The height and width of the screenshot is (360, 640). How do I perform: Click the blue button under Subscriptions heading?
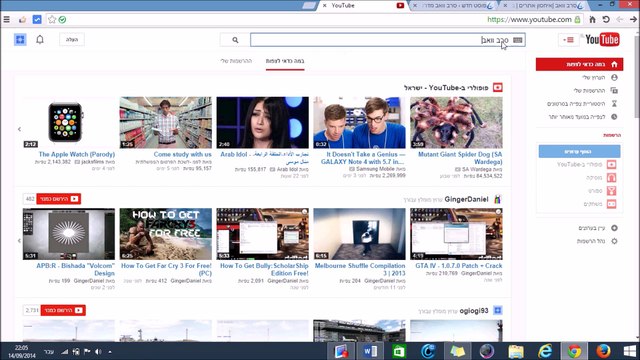[x=579, y=151]
